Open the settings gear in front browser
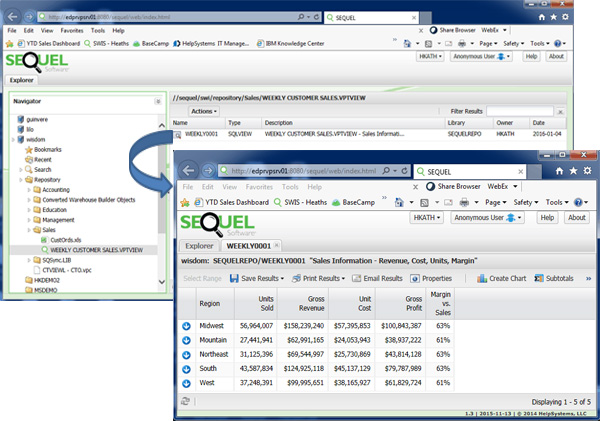Screen dimensions: 600x421 pyautogui.click(x=587, y=171)
